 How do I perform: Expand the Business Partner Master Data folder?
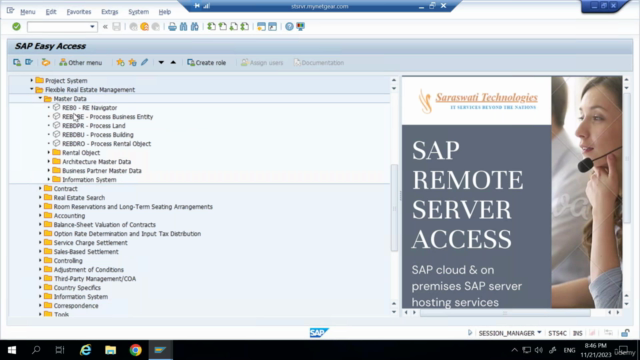pos(49,170)
